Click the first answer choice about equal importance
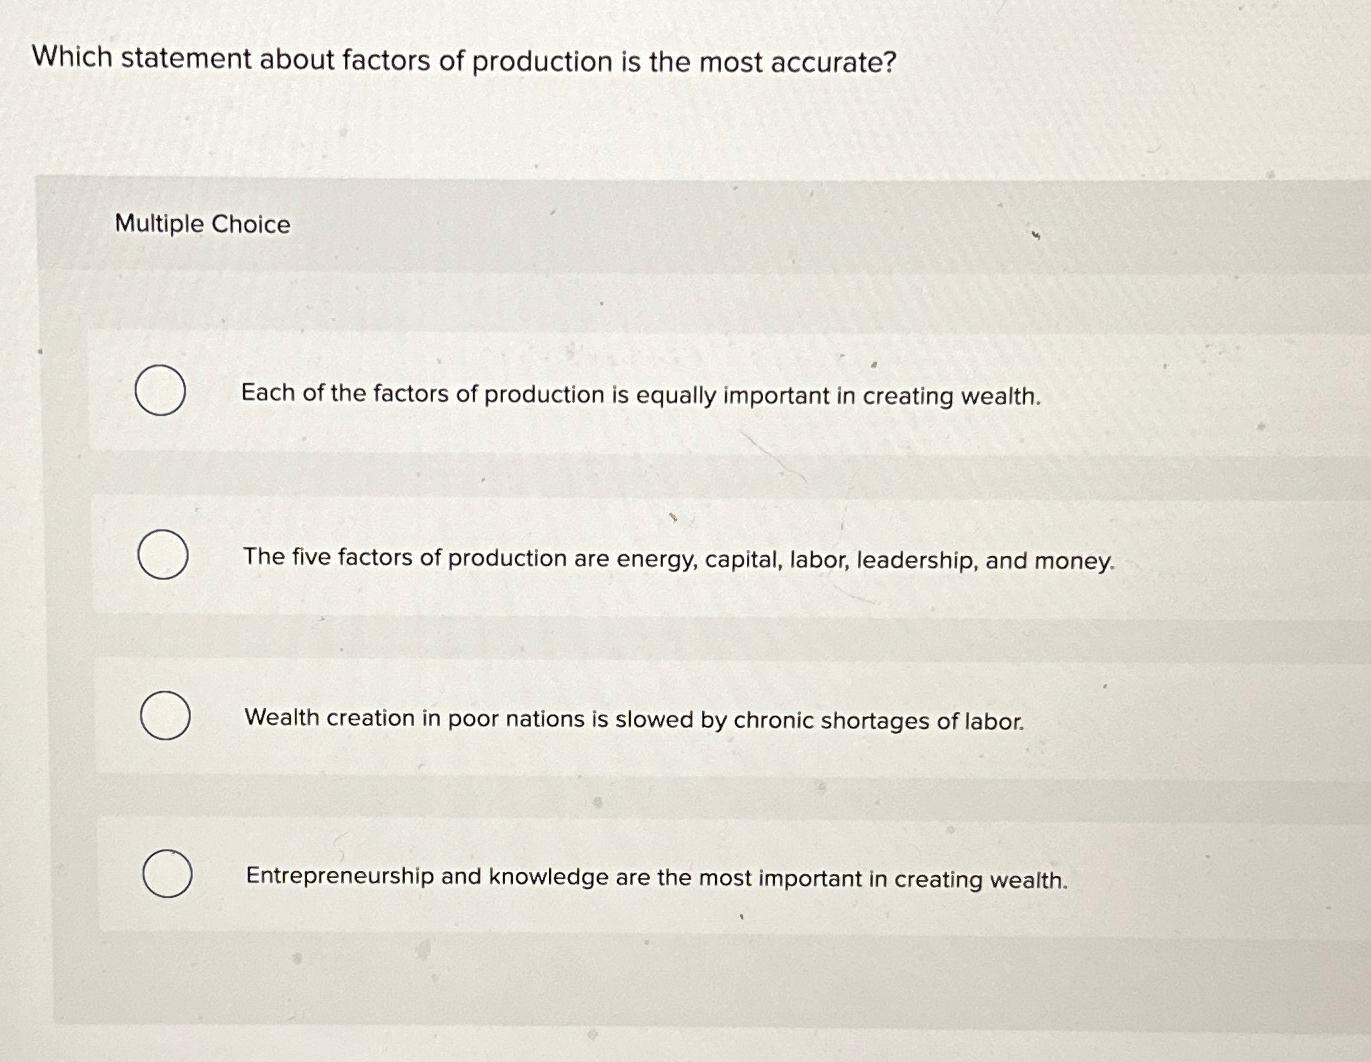The width and height of the screenshot is (1371, 1062). point(641,396)
